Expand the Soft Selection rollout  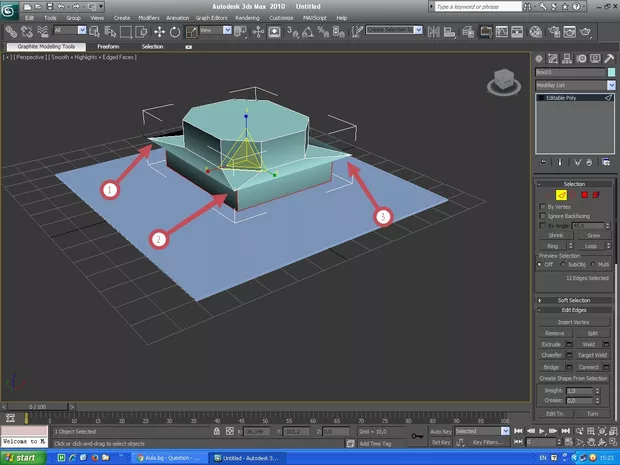[x=573, y=300]
